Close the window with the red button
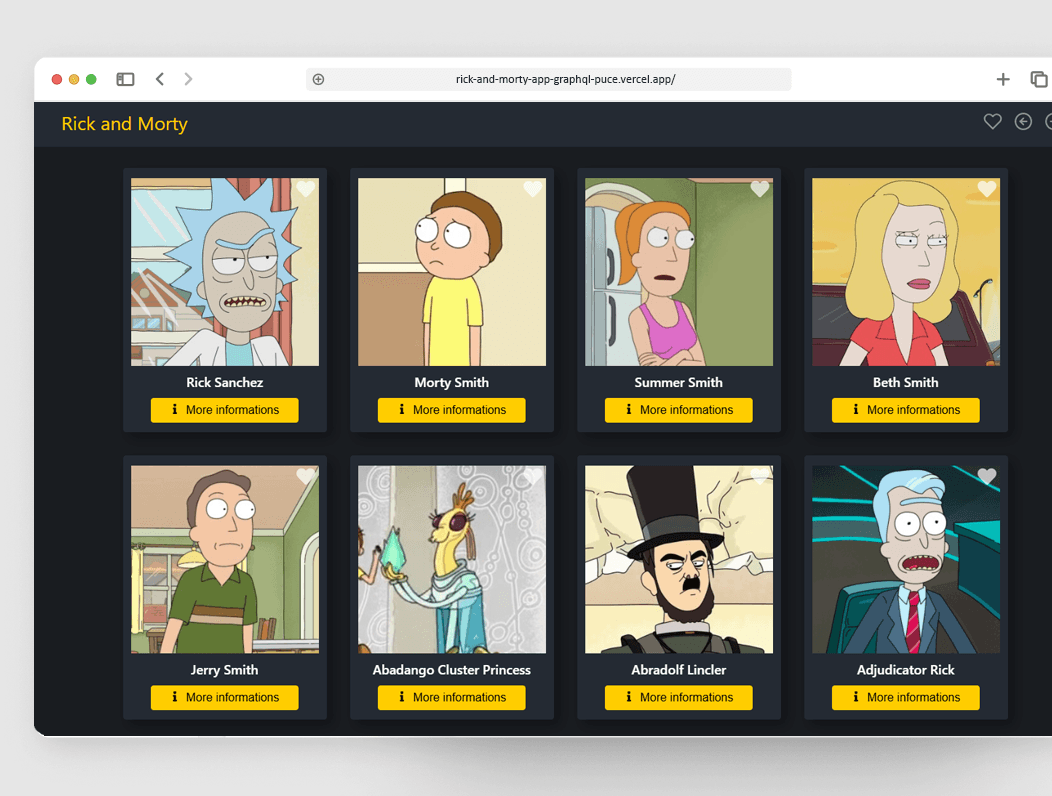Screen dimensions: 1052x796 click(x=57, y=79)
